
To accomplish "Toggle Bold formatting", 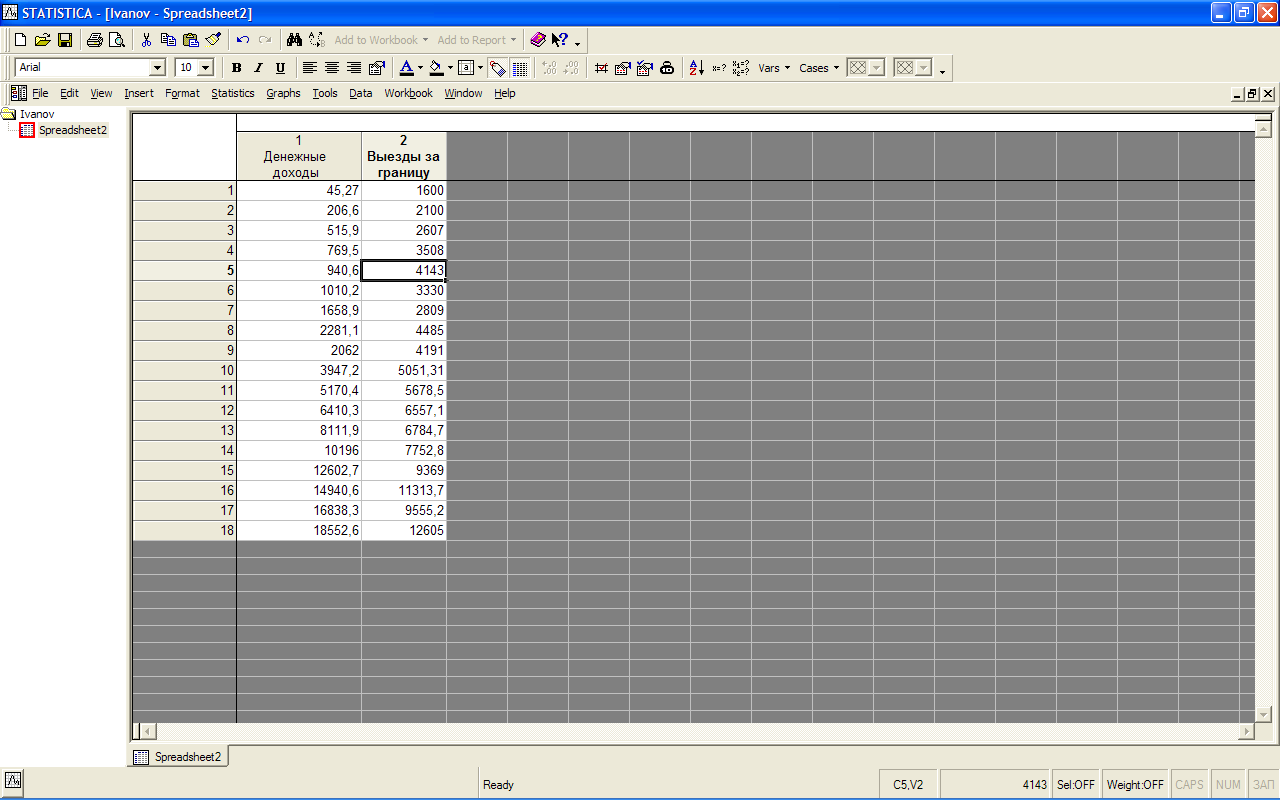I will (x=237, y=68).
